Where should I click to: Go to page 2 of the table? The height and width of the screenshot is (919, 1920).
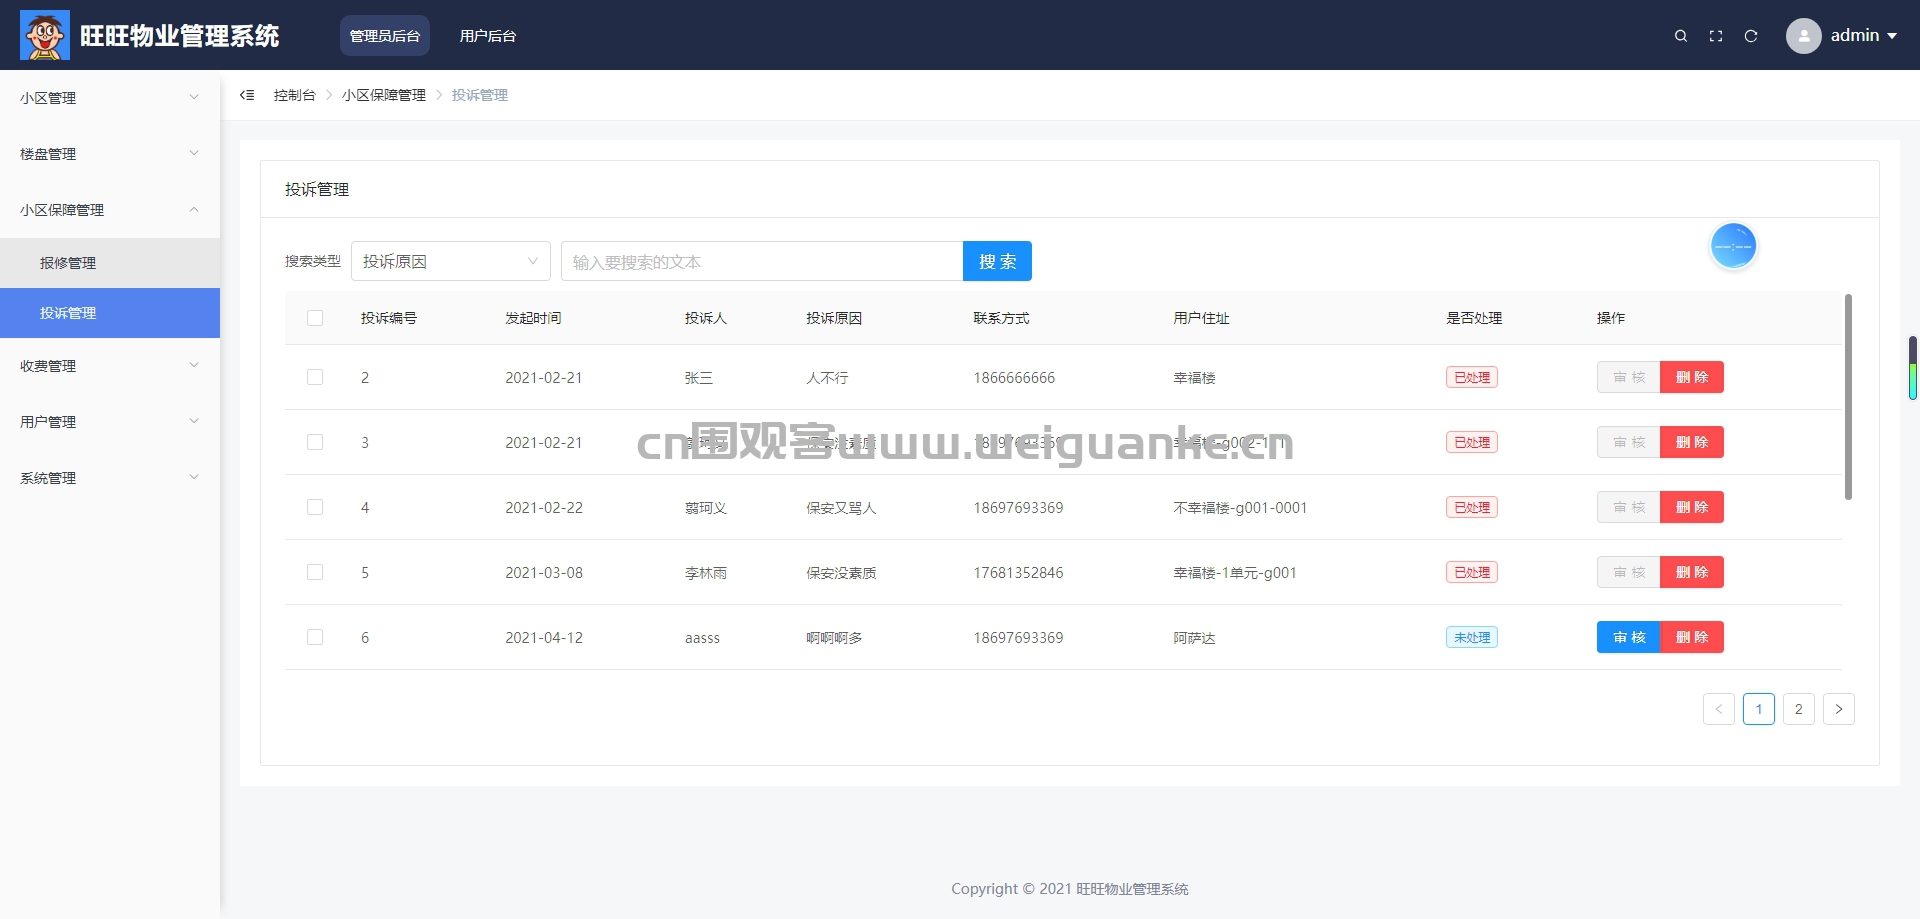pos(1799,709)
